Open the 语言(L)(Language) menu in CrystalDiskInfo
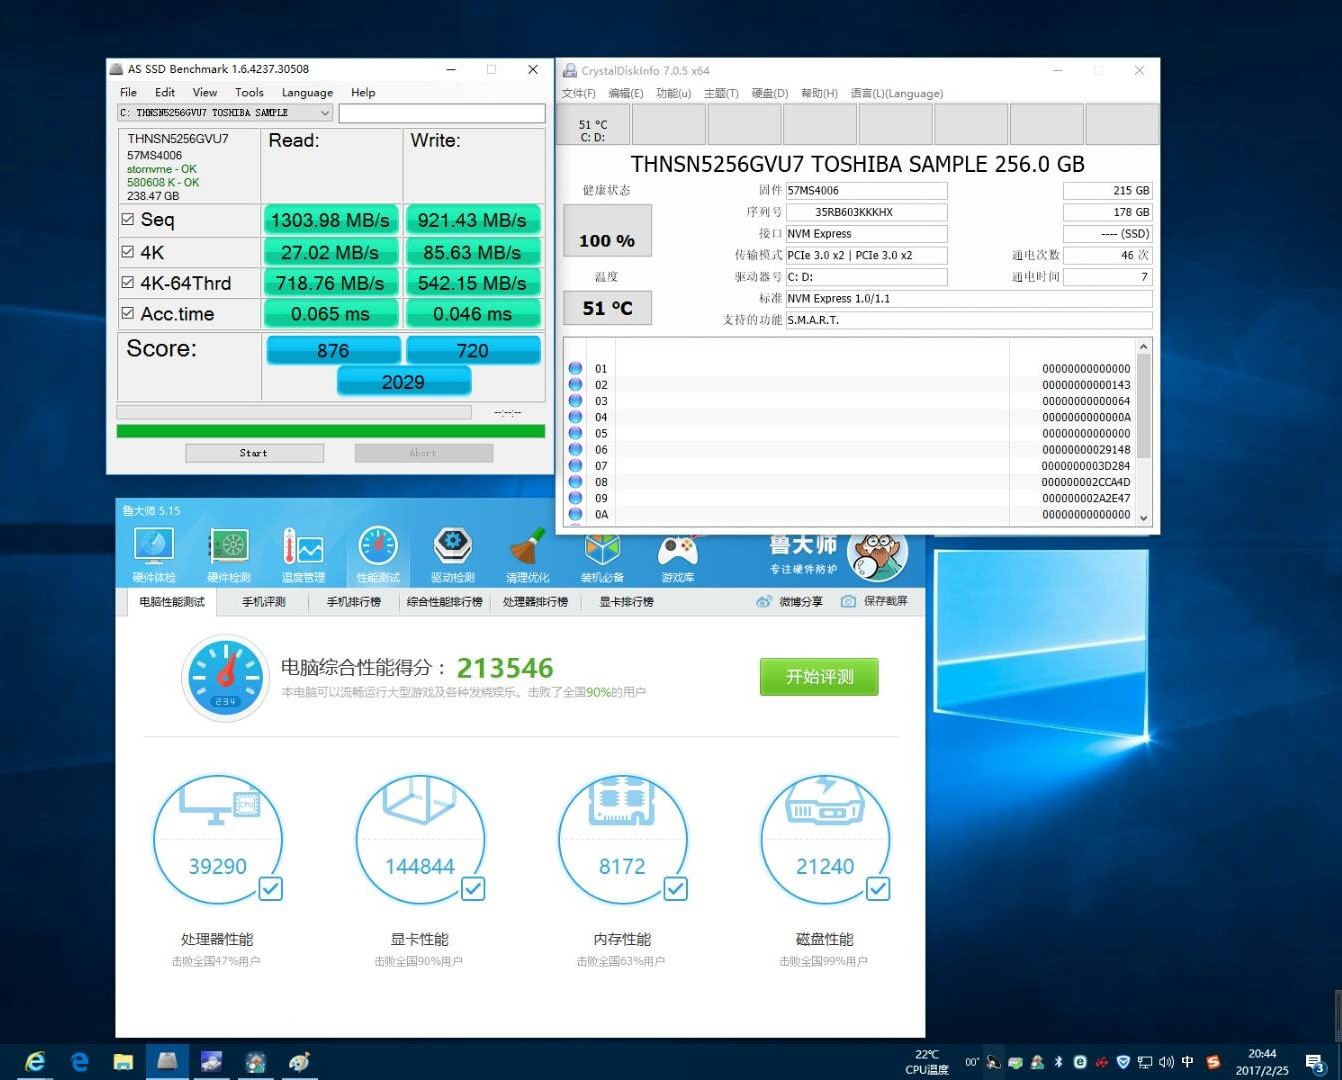This screenshot has width=1342, height=1080. 897,93
